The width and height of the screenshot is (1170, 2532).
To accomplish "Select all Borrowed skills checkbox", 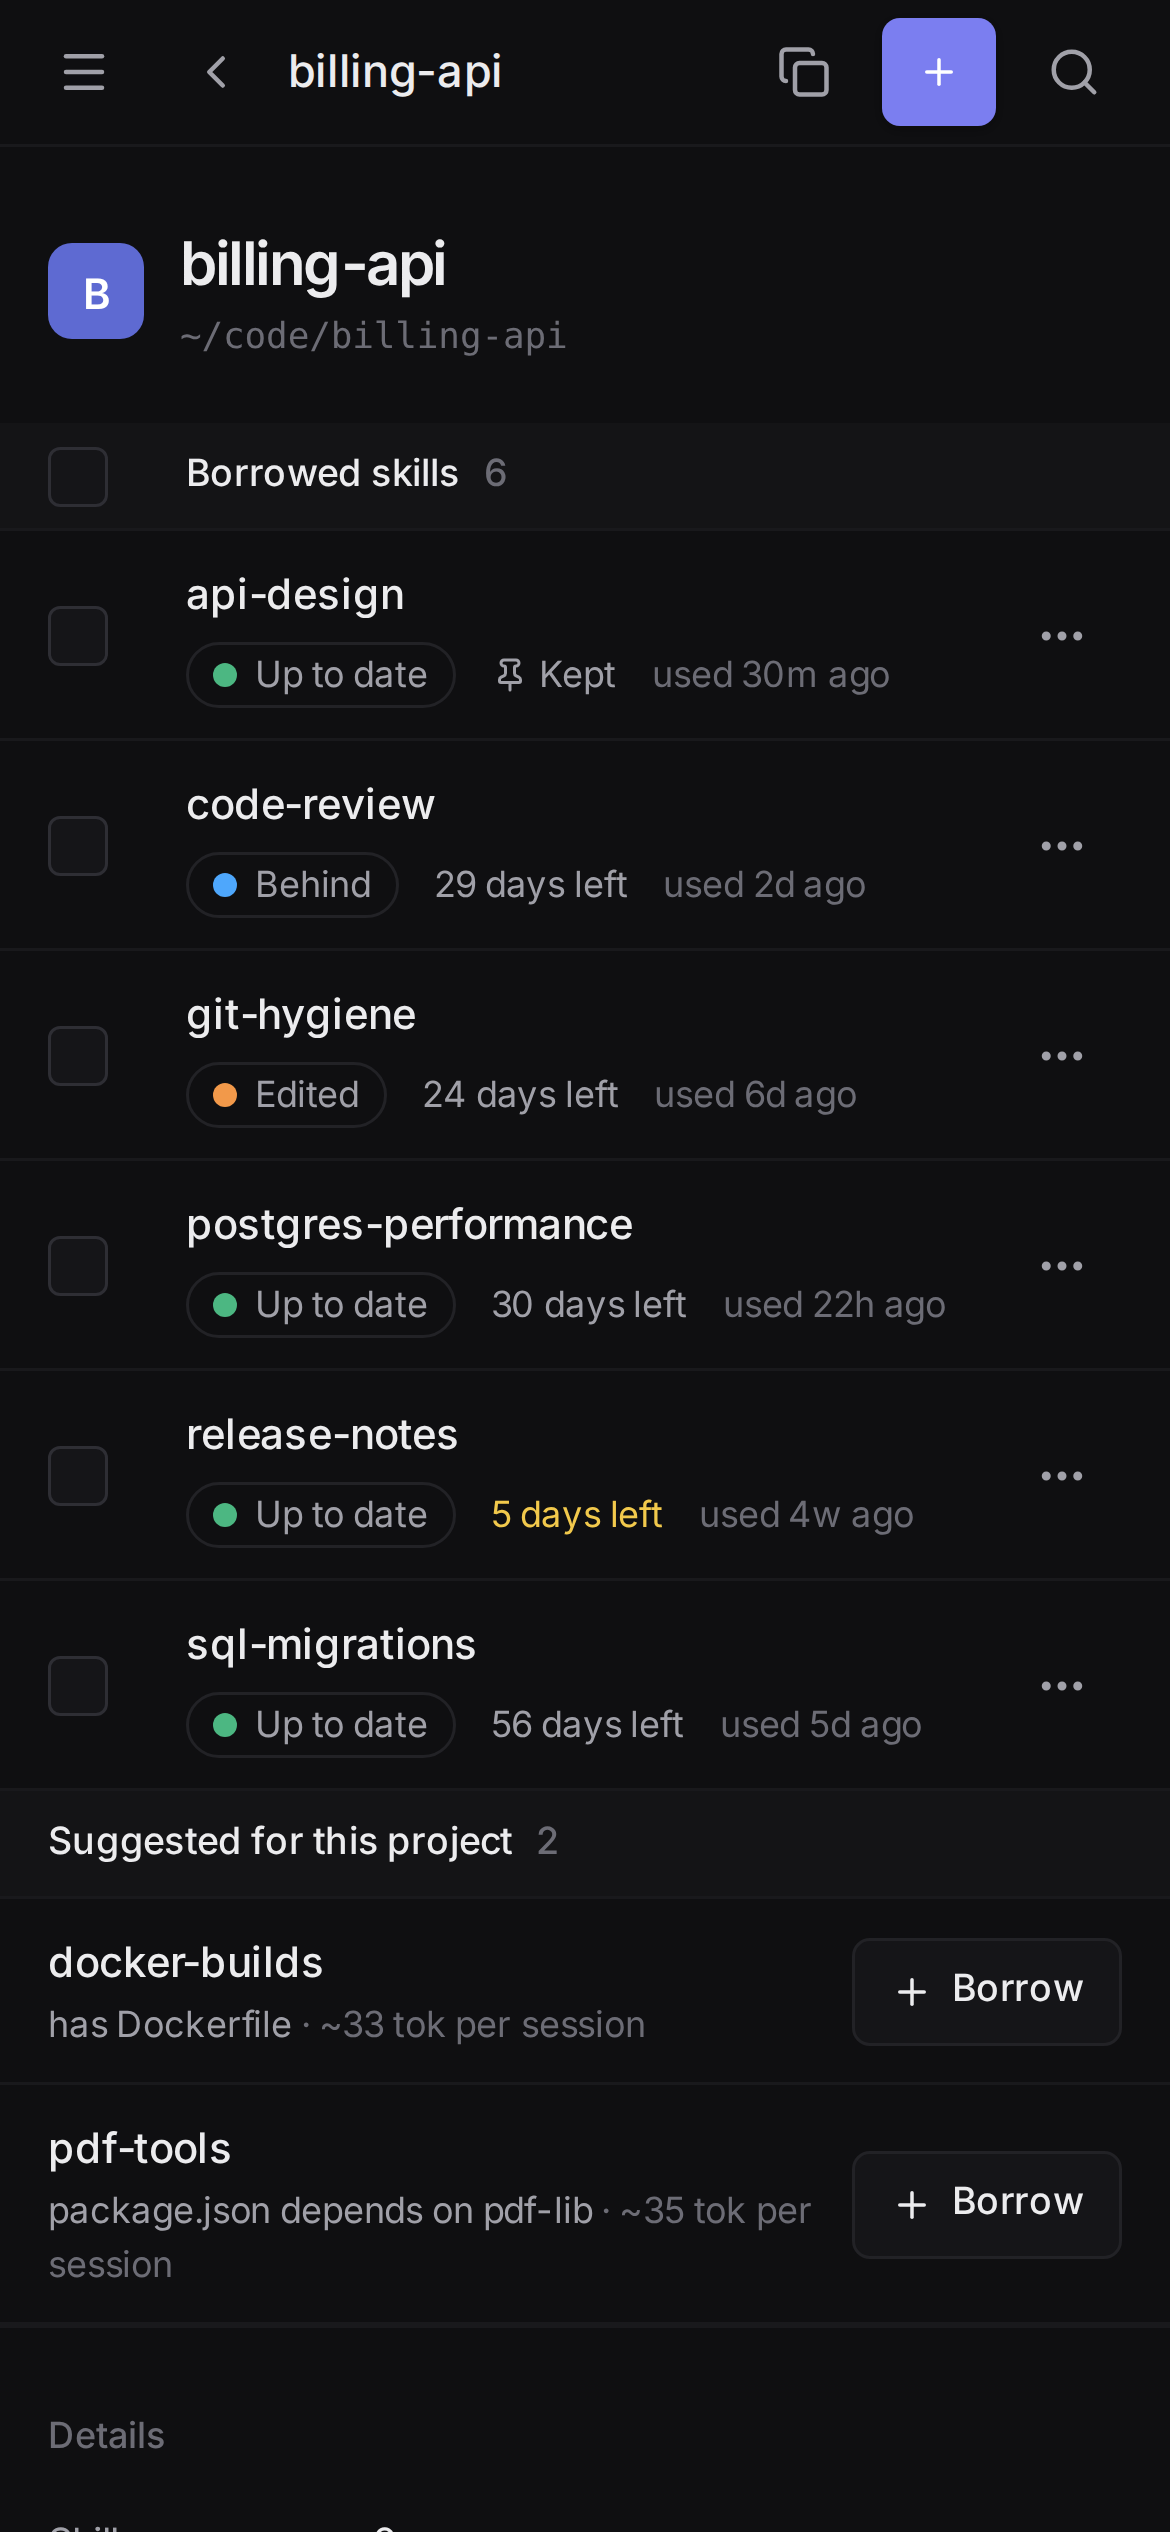I will pos(78,477).
